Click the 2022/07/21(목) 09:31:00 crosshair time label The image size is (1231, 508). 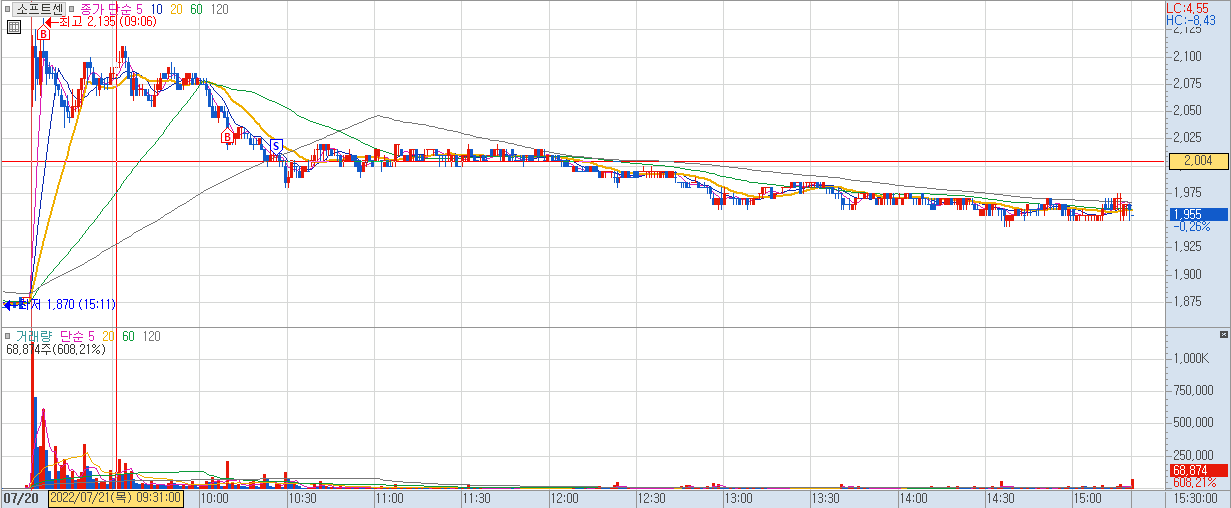[116, 497]
